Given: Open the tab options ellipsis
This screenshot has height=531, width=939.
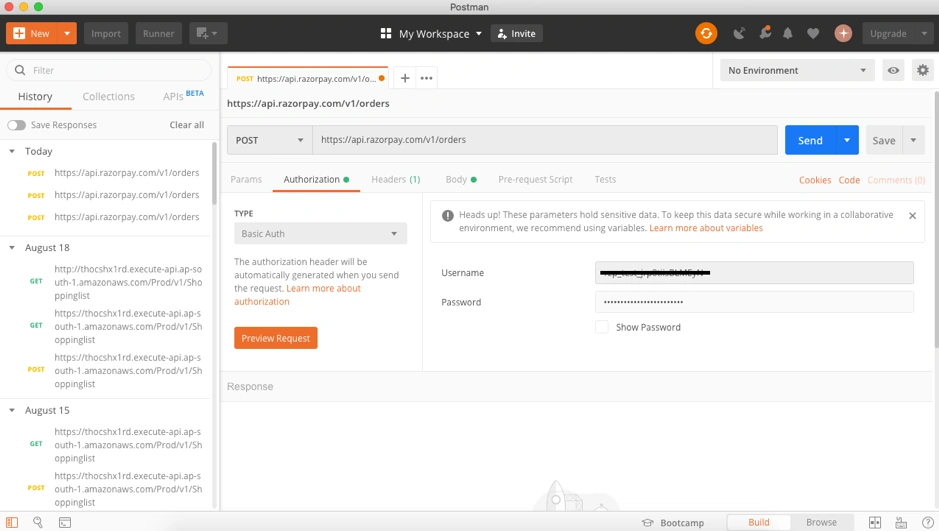Looking at the screenshot, I should [426, 78].
